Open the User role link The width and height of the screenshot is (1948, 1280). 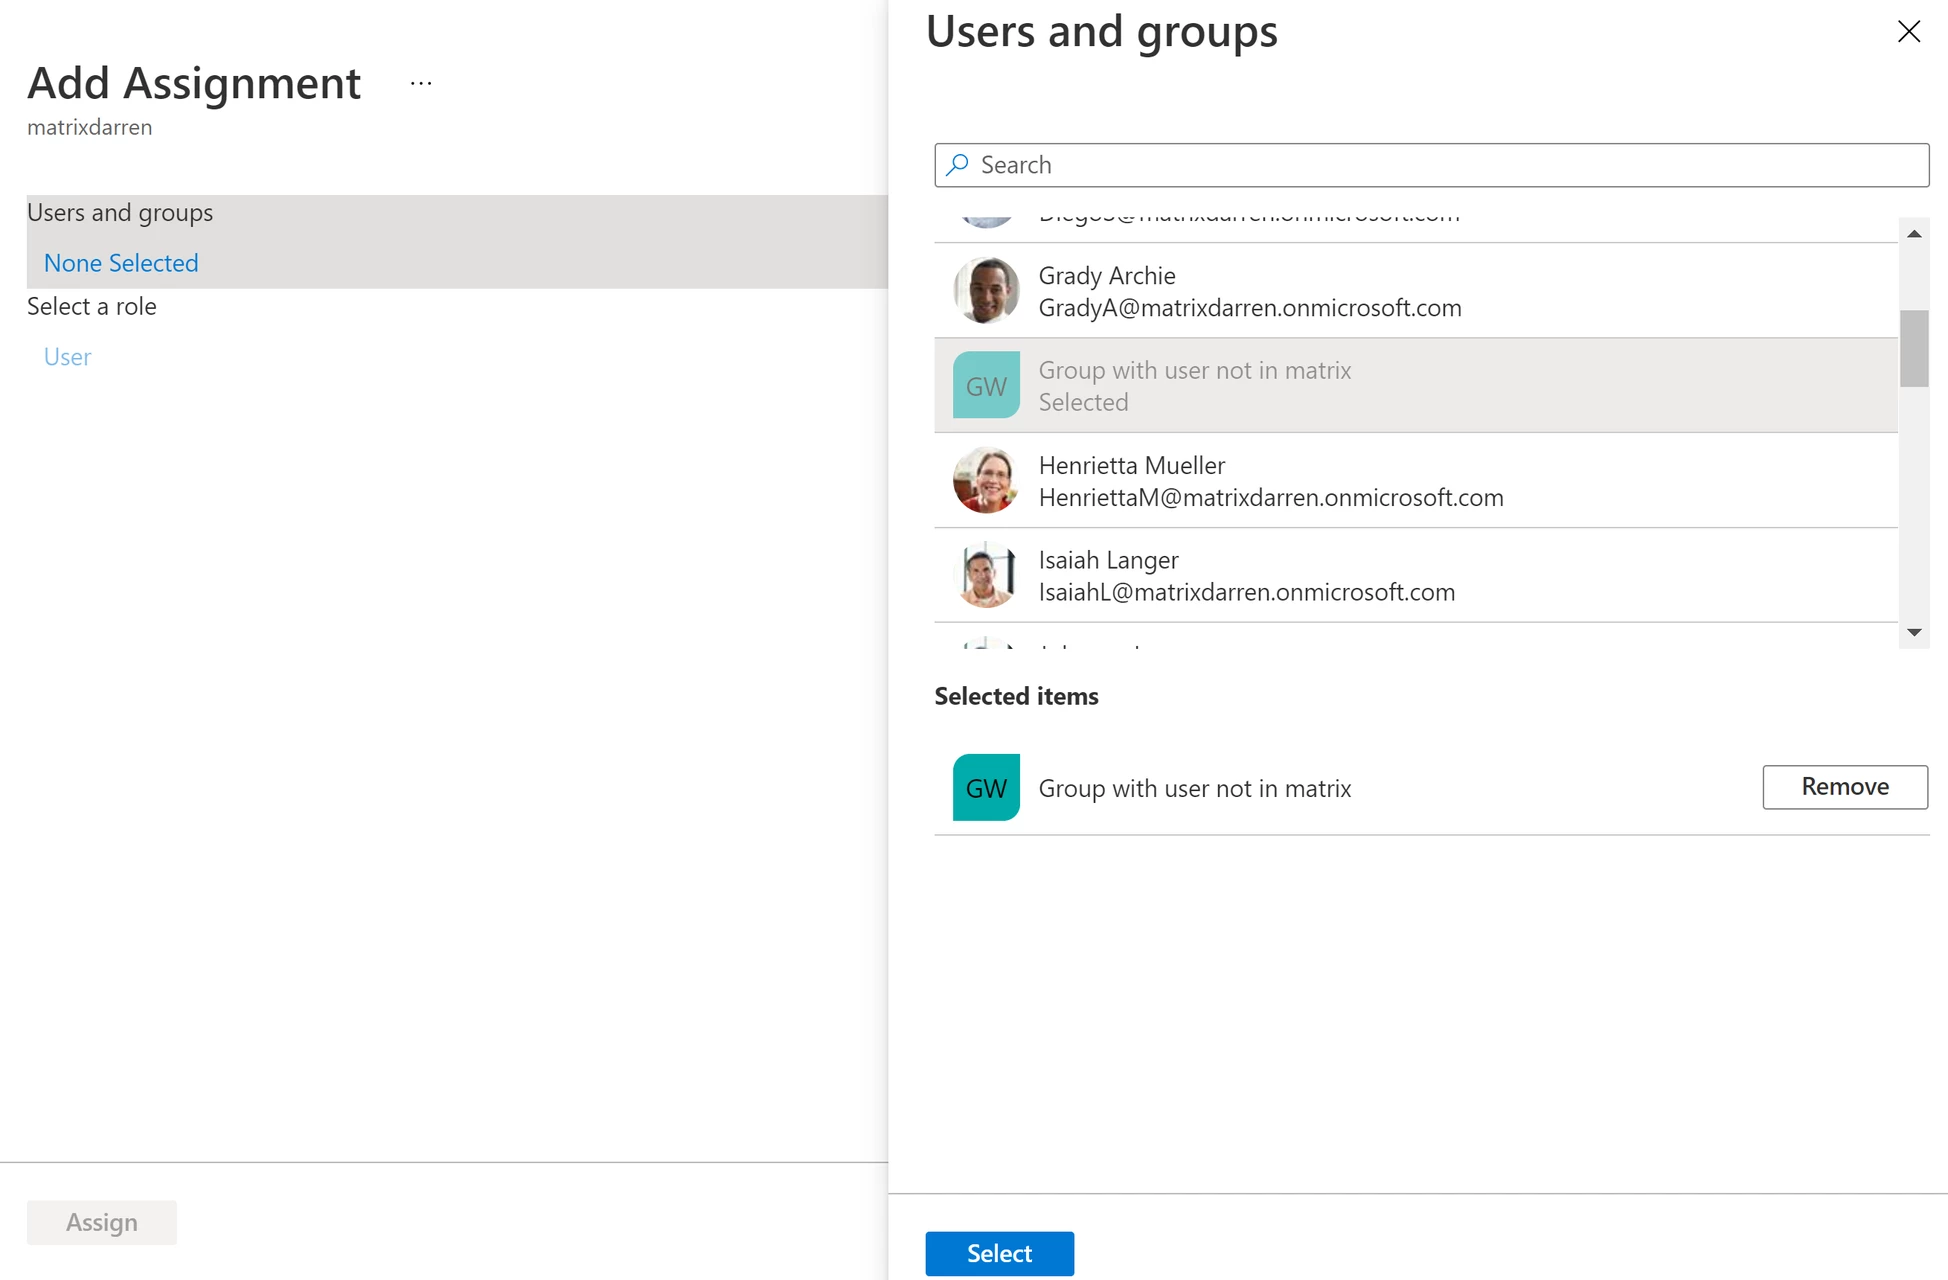tap(67, 357)
